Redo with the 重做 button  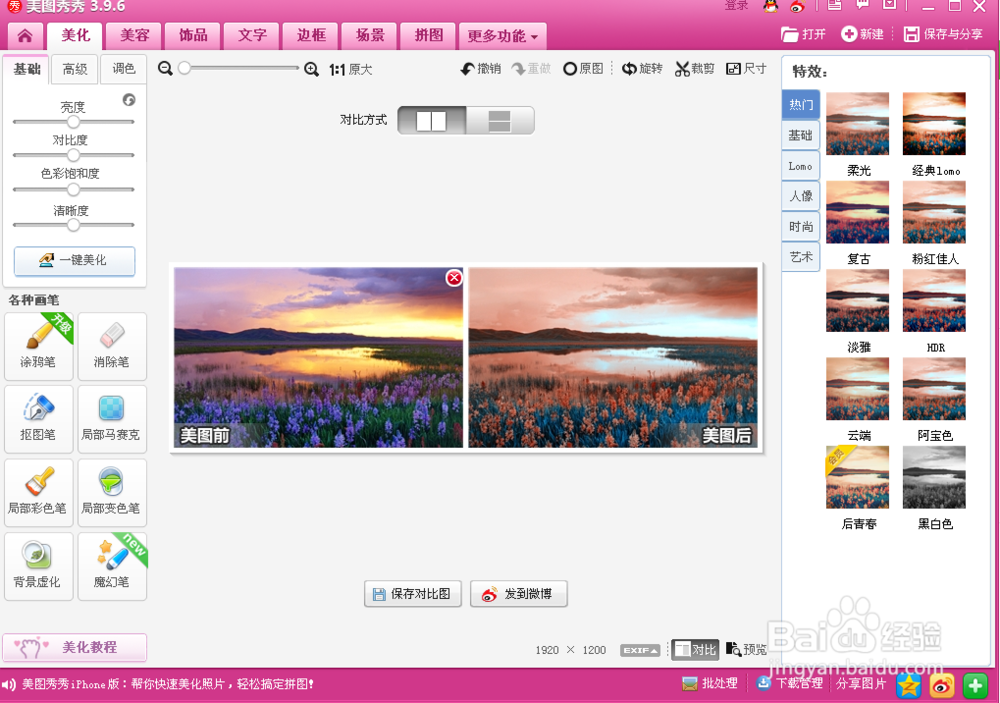click(x=531, y=68)
